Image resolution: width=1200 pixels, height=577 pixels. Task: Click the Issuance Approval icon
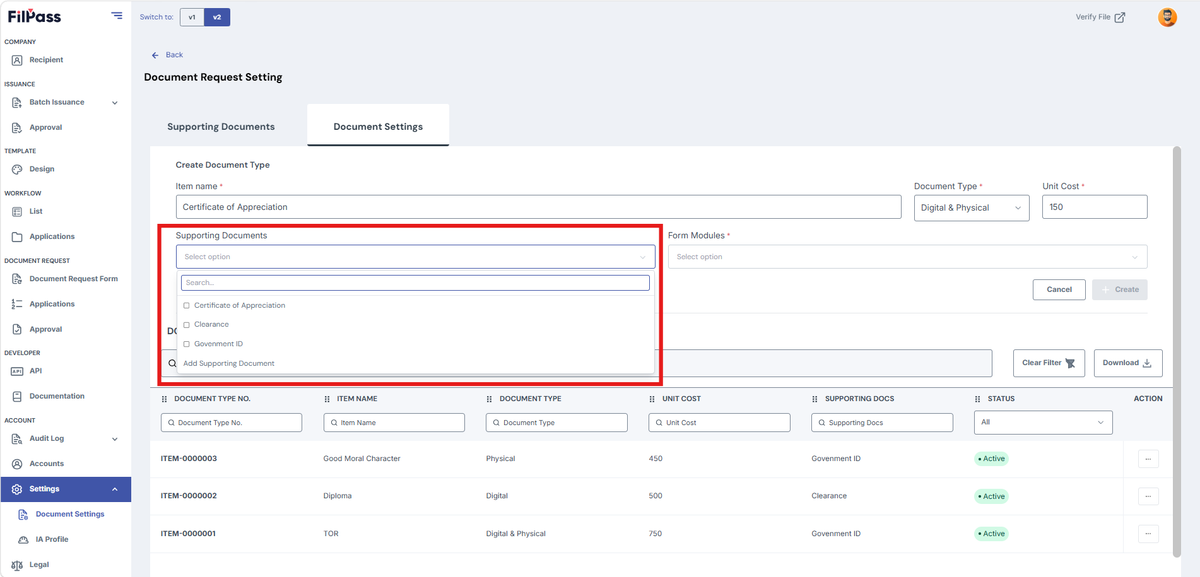[x=17, y=127]
